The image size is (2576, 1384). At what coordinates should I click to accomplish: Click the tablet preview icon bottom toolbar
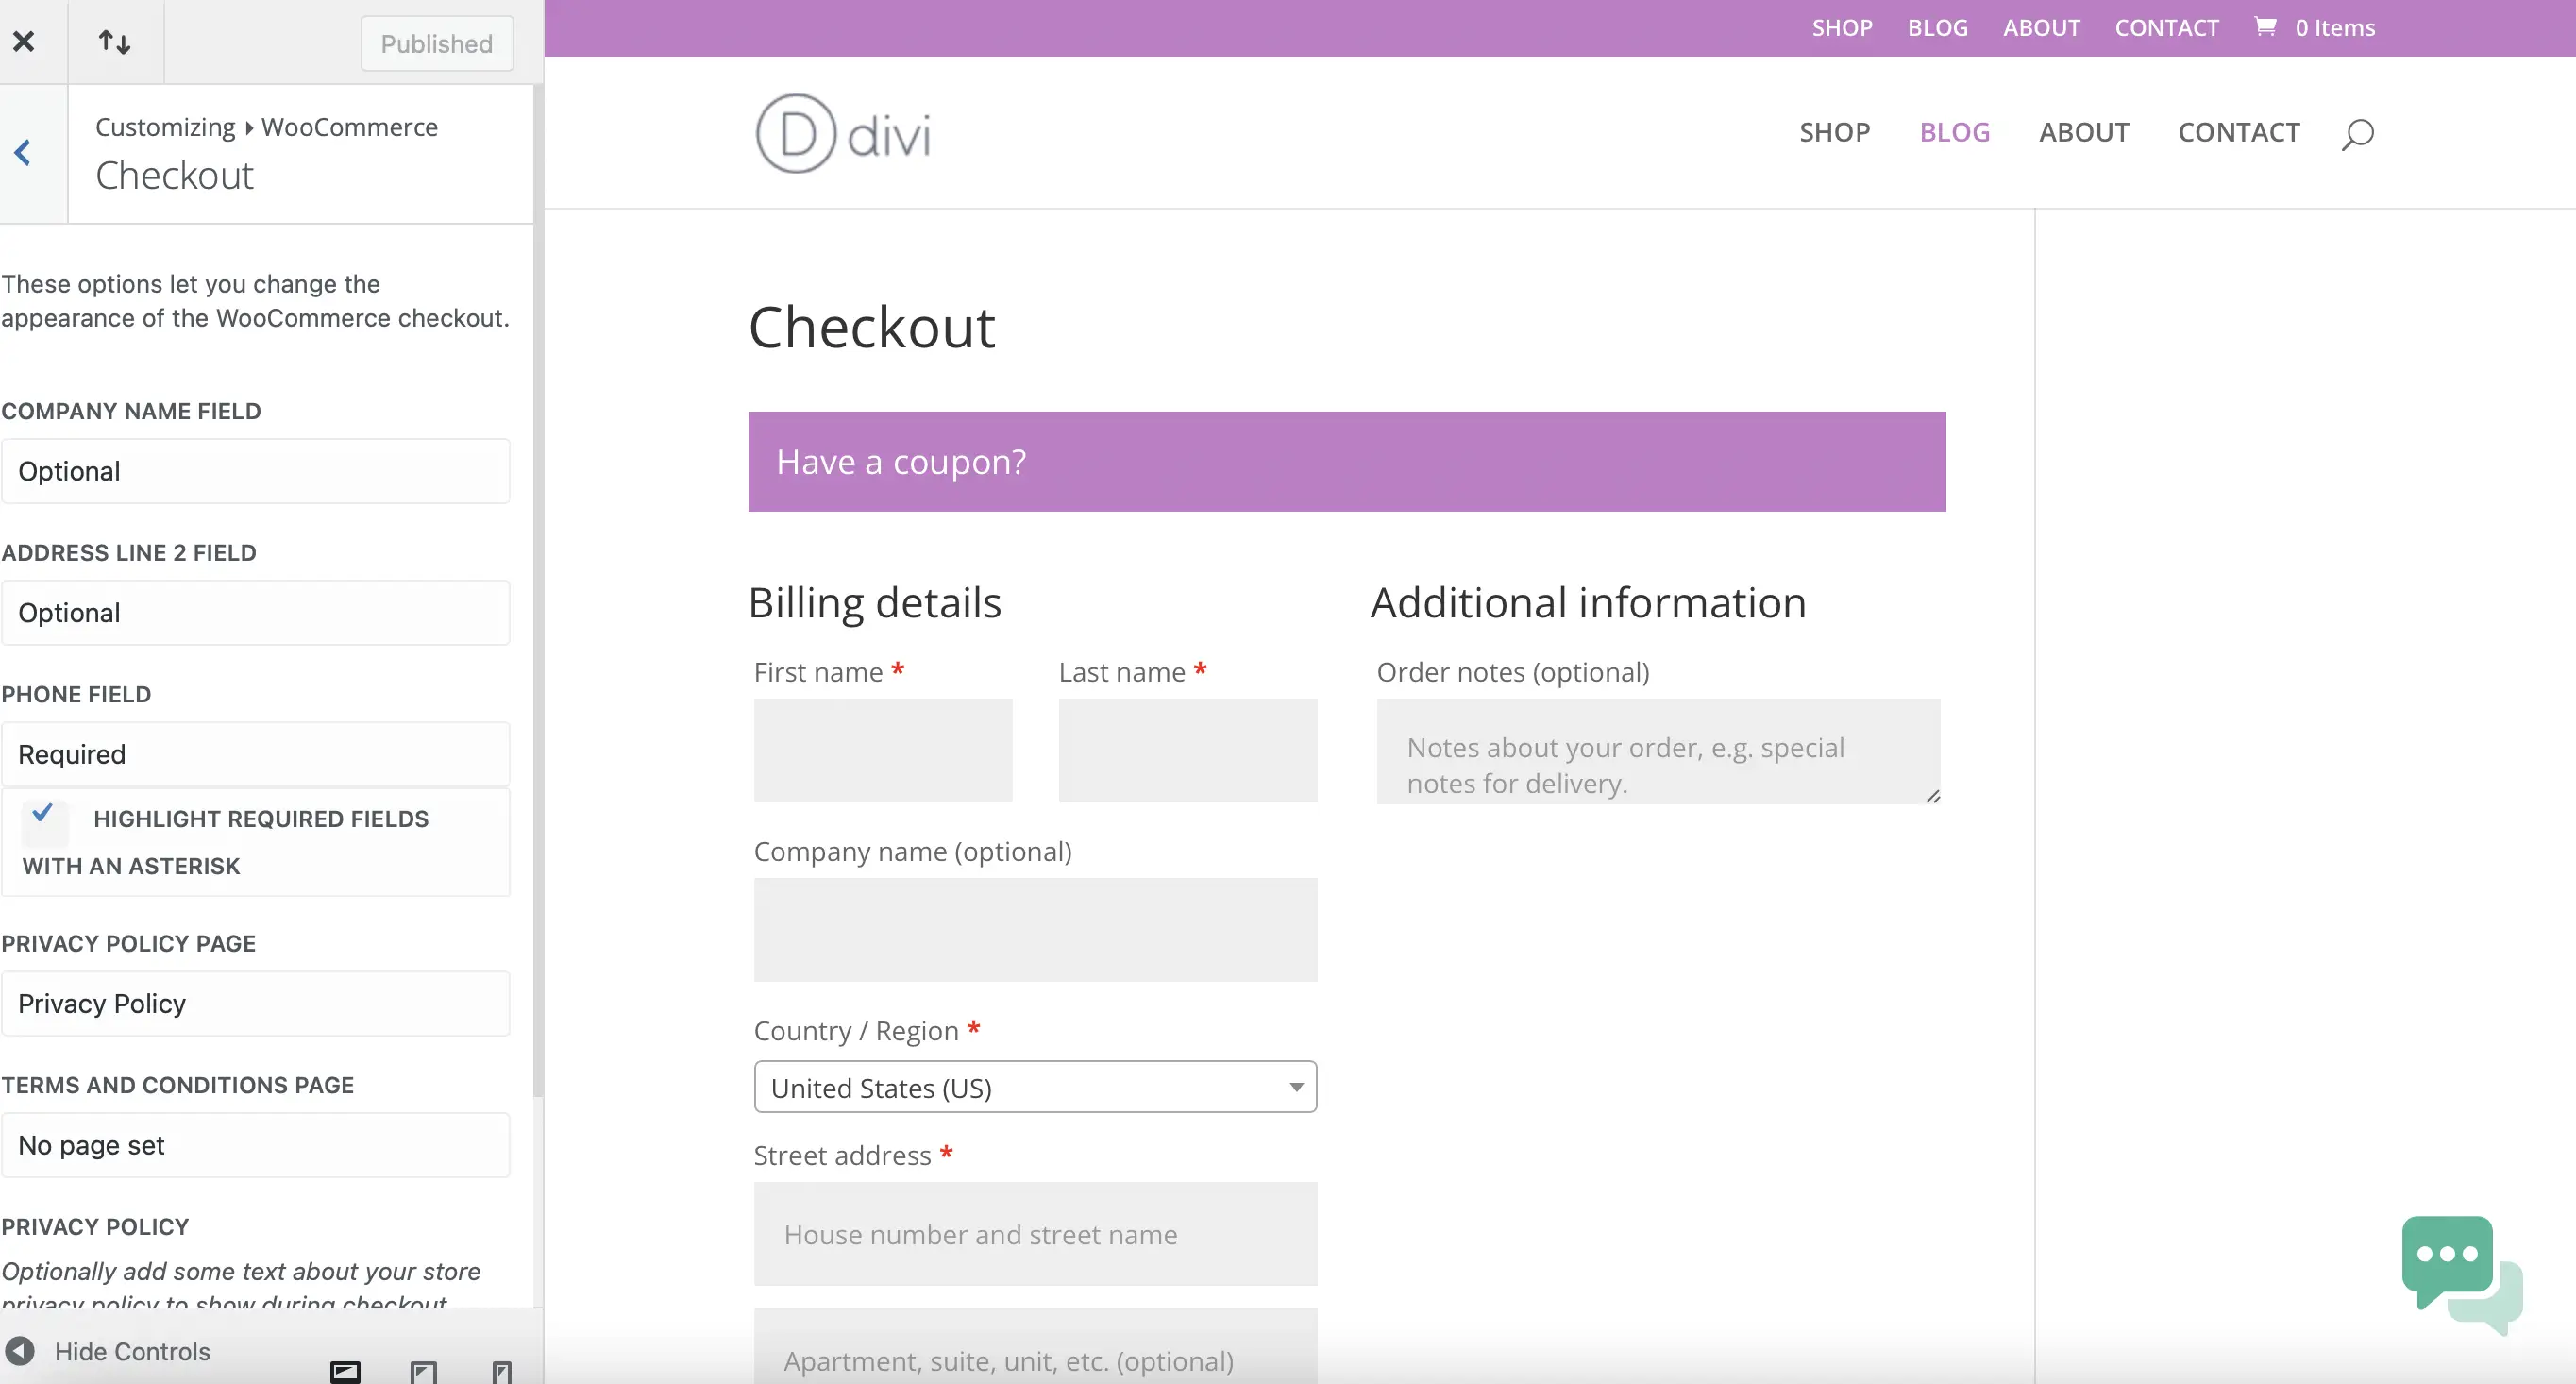click(423, 1369)
